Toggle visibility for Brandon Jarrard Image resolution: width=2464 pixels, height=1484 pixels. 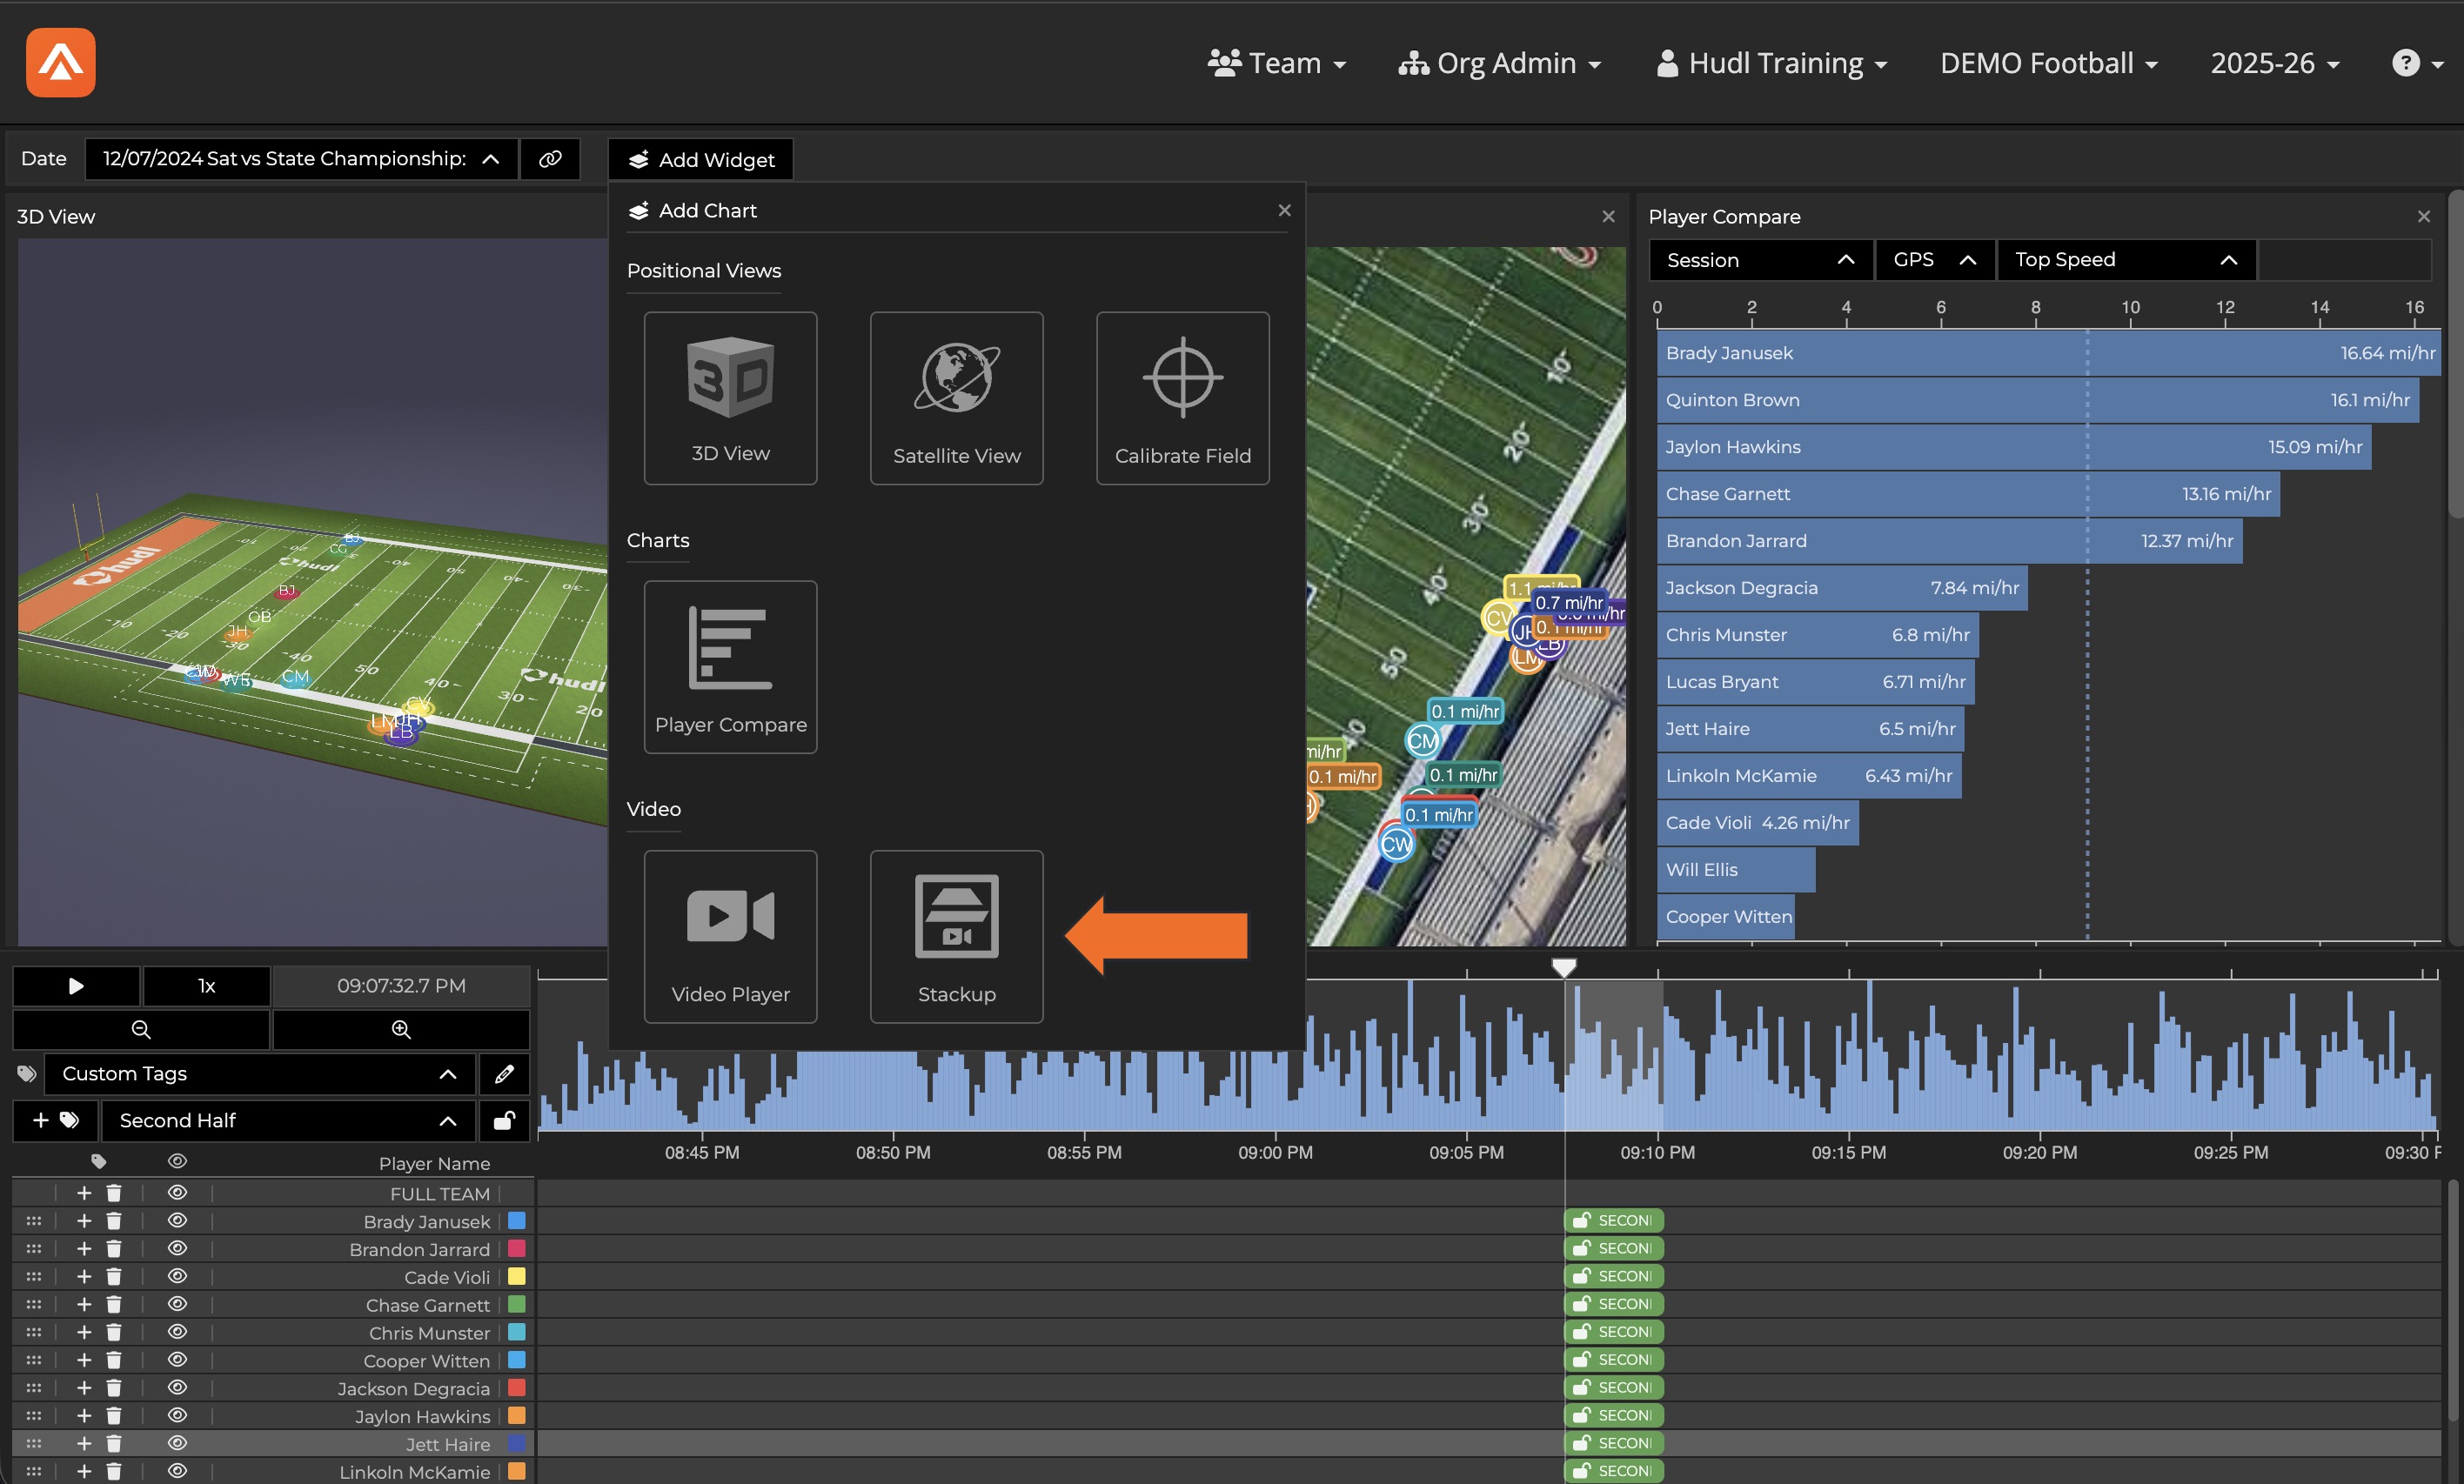click(x=177, y=1249)
